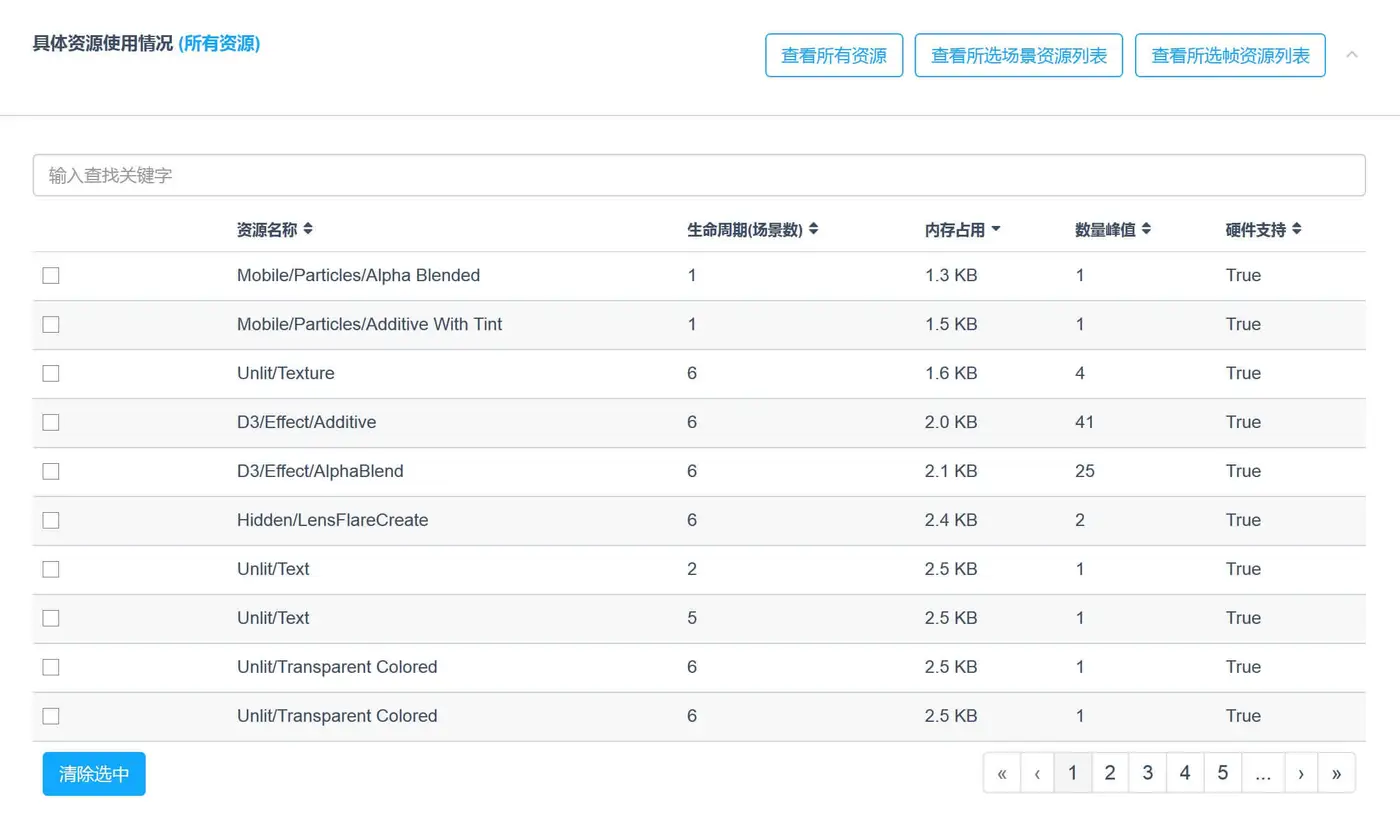Click the 具体资源使用情况 panel title

pyautogui.click(x=103, y=44)
